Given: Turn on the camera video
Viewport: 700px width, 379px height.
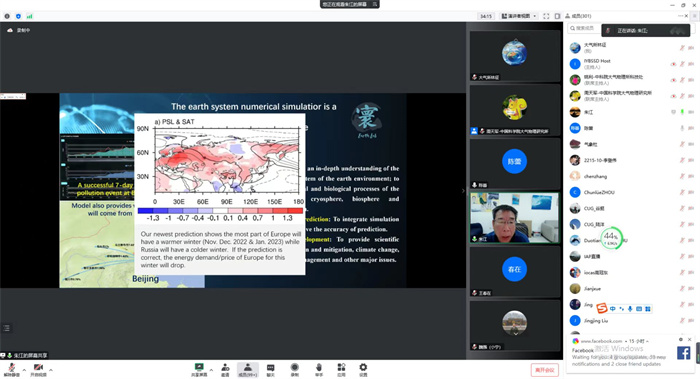Looking at the screenshot, I should (38, 369).
